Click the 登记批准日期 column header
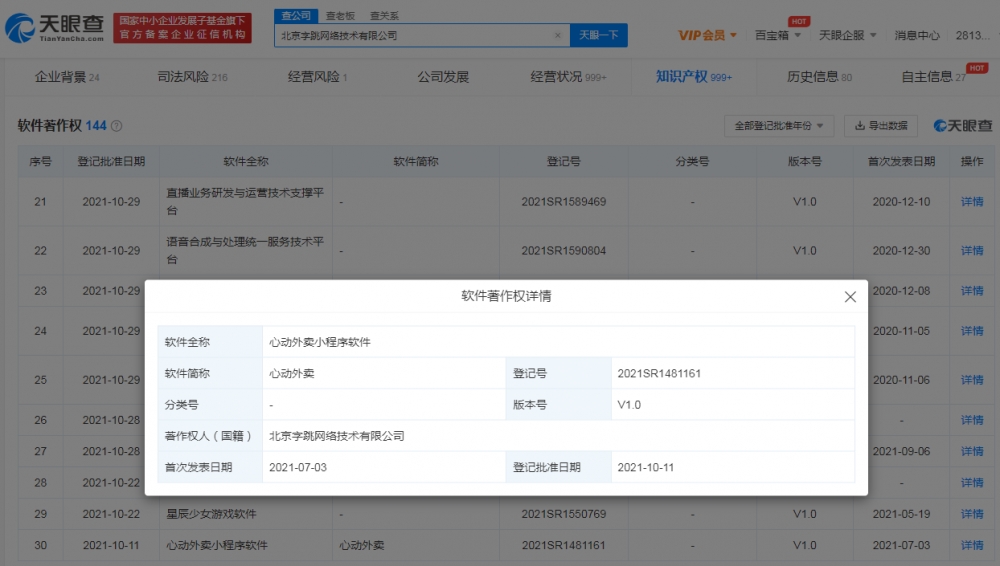Viewport: 1000px width, 566px height. click(x=111, y=161)
